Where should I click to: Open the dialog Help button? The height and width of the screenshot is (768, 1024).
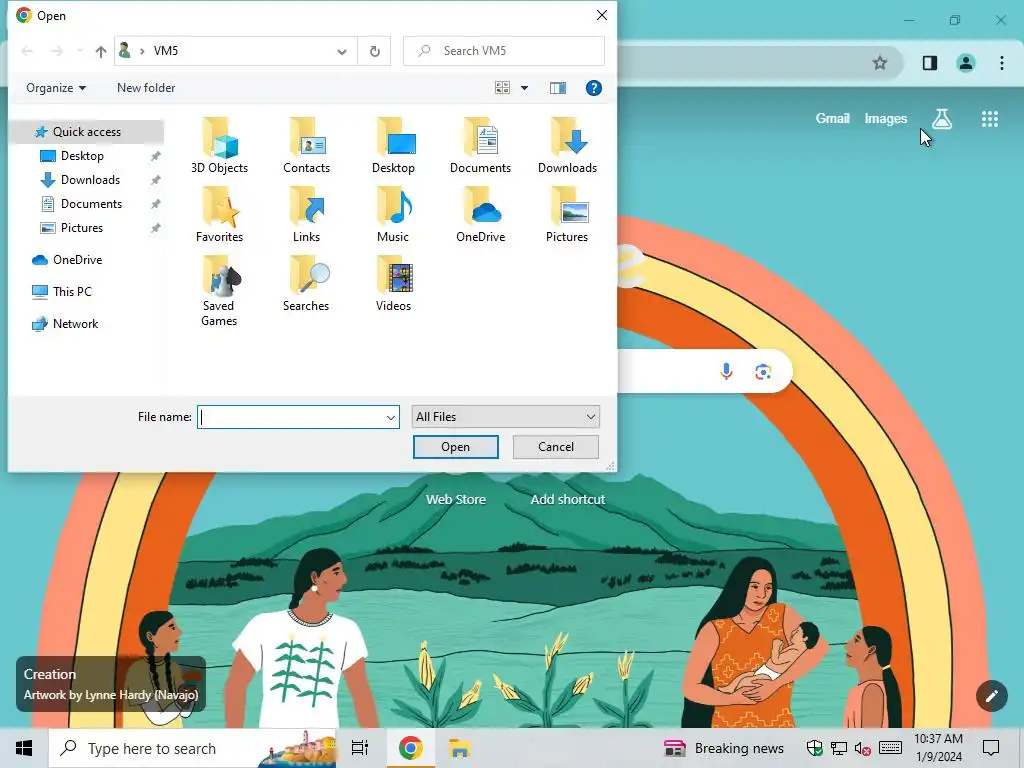click(x=594, y=88)
